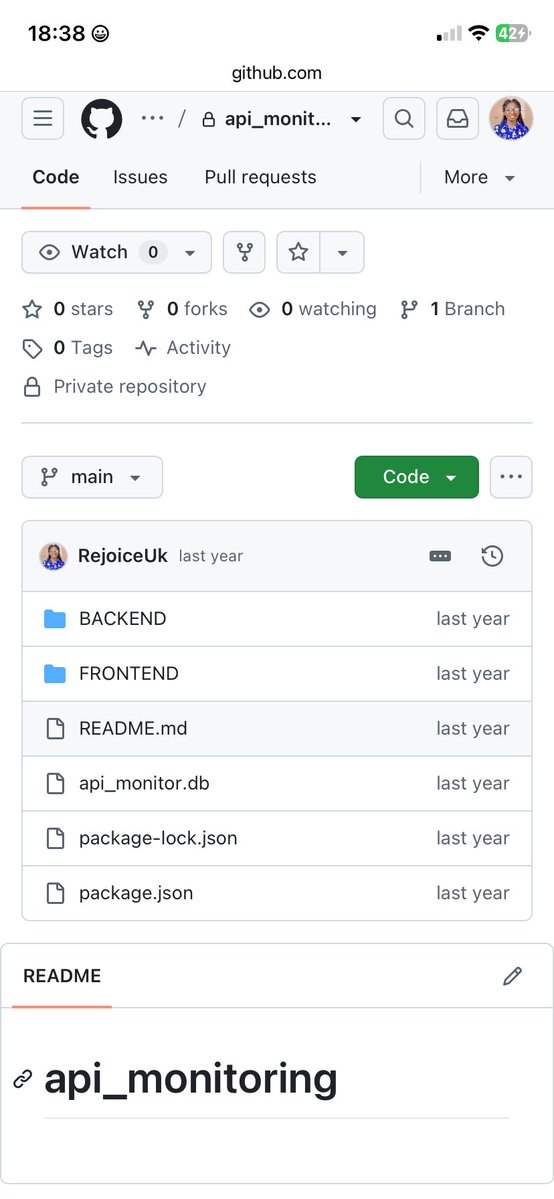Screen dimensions: 554x1199
Task: Edit README with pencil icon
Action: click(512, 976)
